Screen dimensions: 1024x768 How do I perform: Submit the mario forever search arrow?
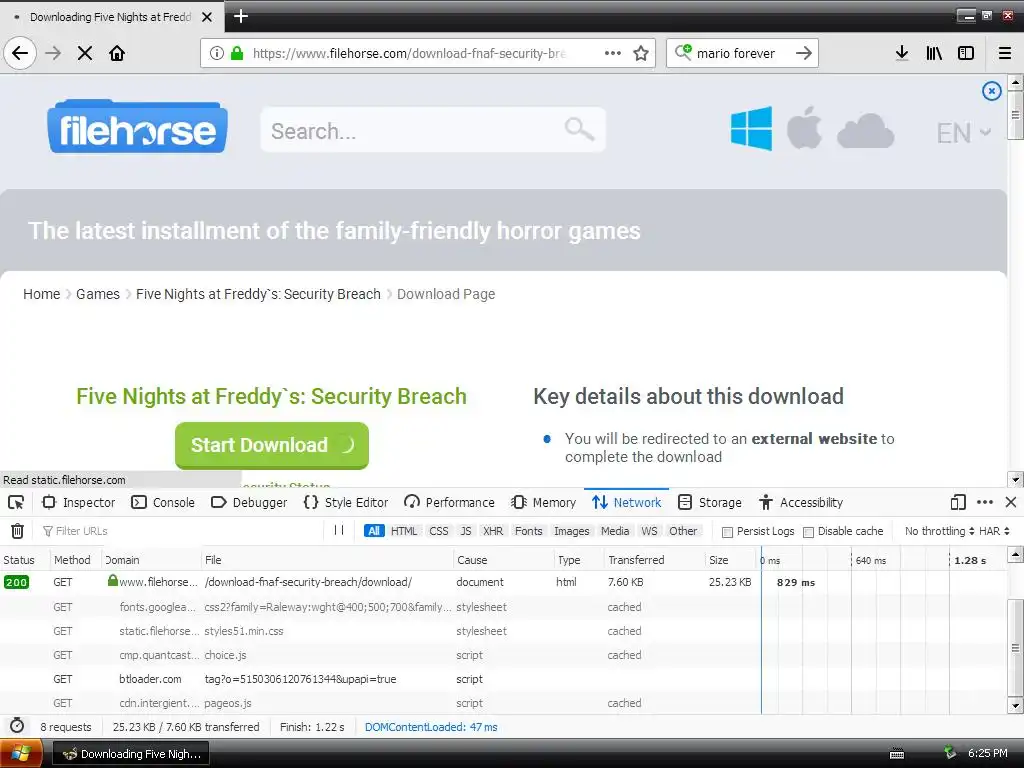(804, 53)
